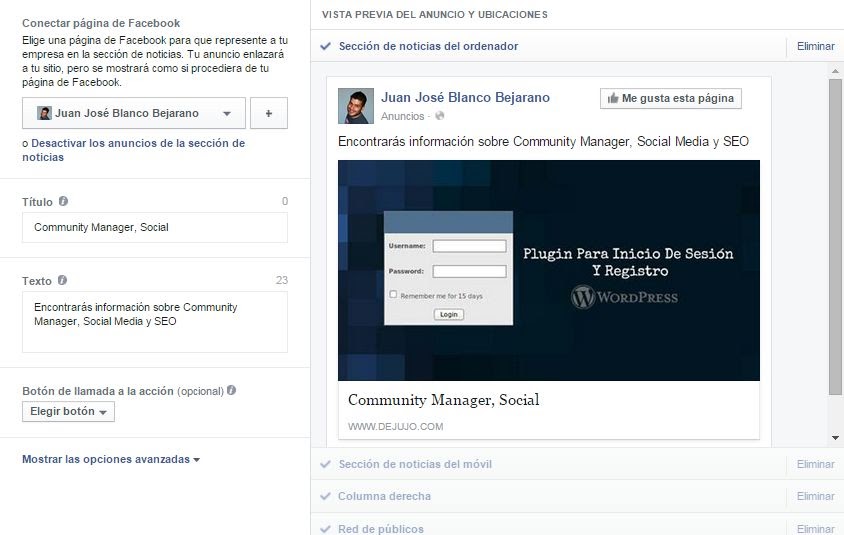Click Eliminar for Sección de noticias del ordenador
This screenshot has width=844, height=535.
coord(815,46)
